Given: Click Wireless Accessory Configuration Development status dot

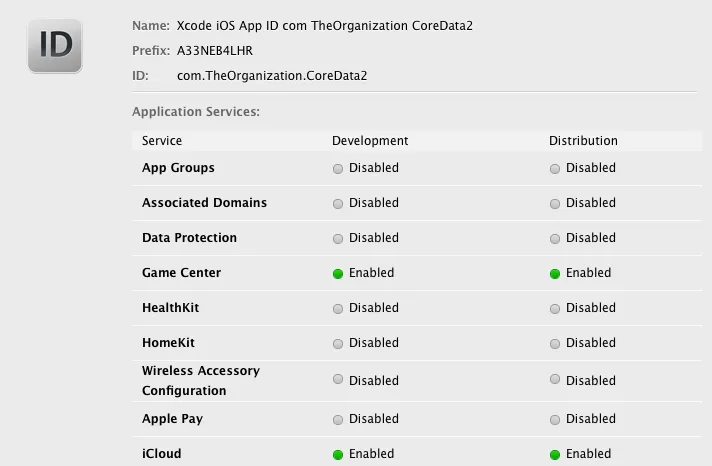Looking at the screenshot, I should coord(338,379).
